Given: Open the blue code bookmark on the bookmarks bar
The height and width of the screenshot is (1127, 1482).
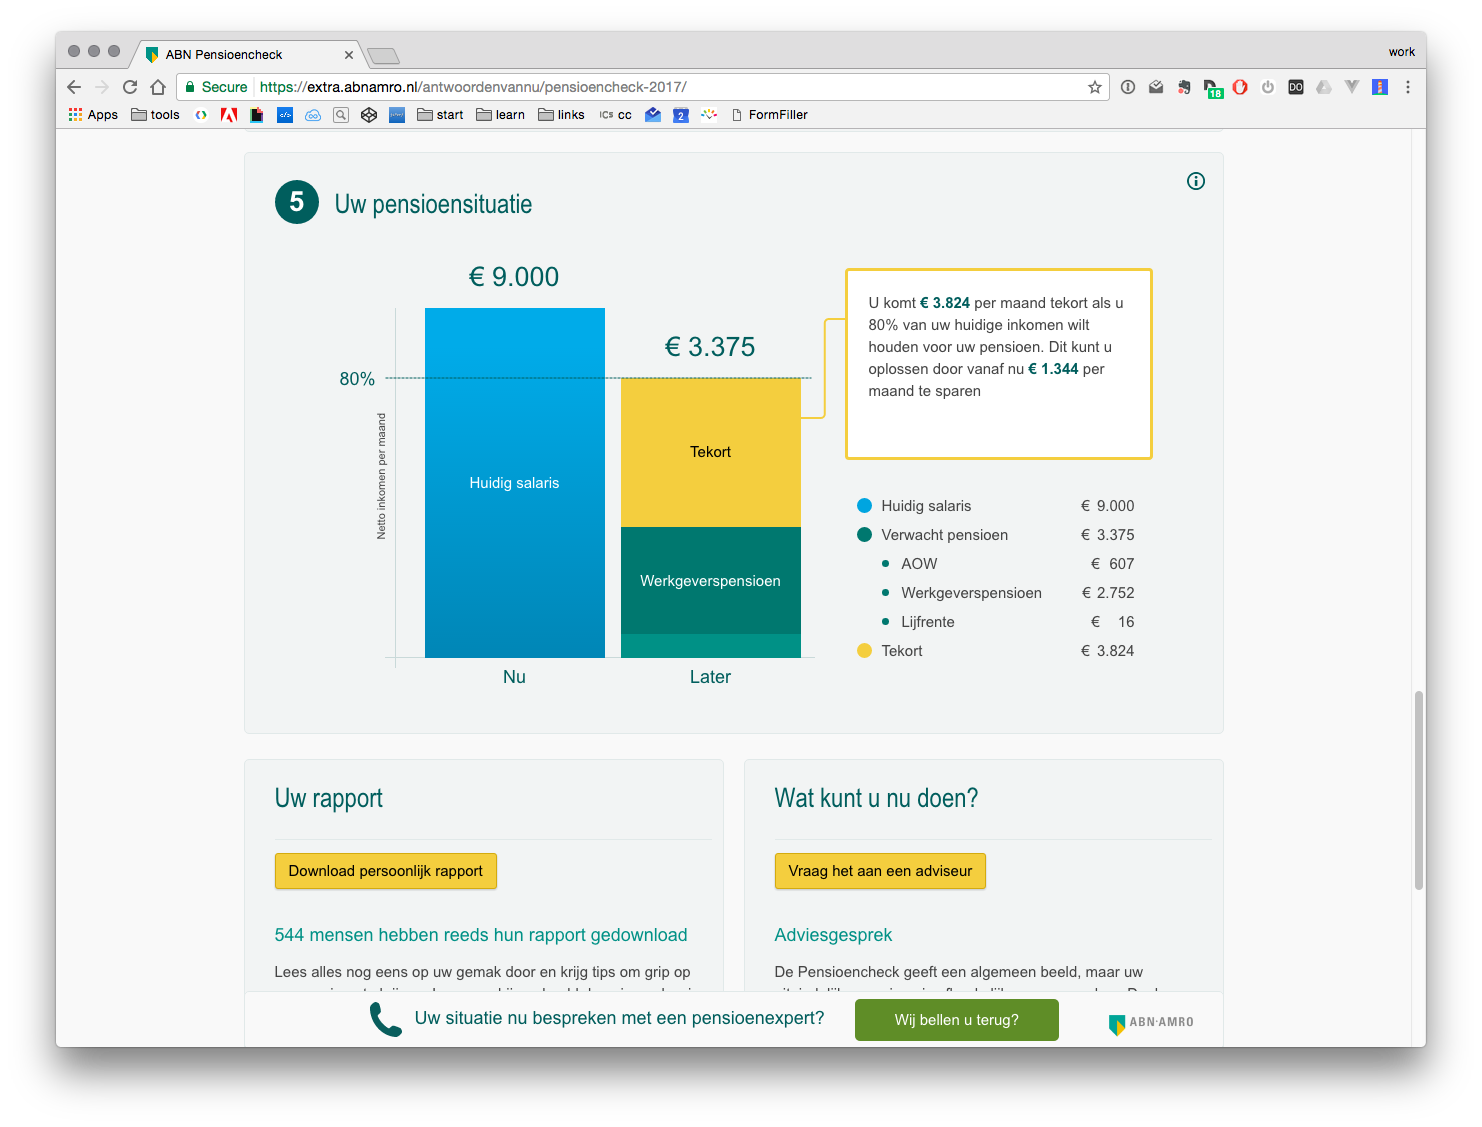Looking at the screenshot, I should pyautogui.click(x=285, y=115).
